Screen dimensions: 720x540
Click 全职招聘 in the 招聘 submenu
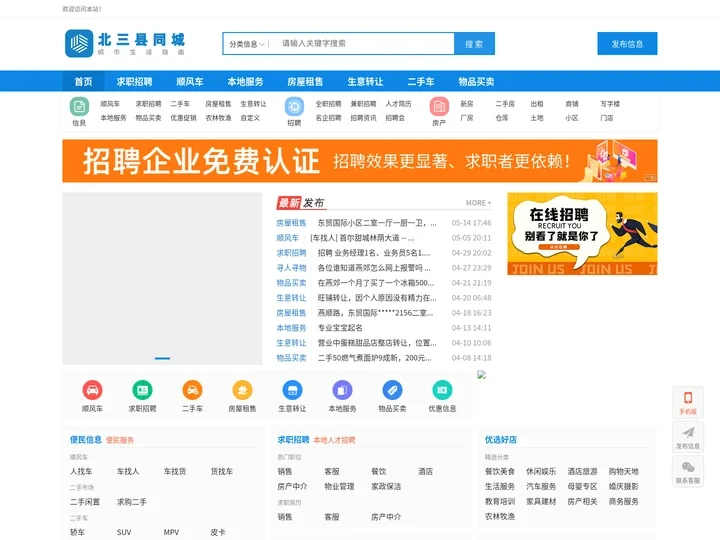[x=328, y=104]
